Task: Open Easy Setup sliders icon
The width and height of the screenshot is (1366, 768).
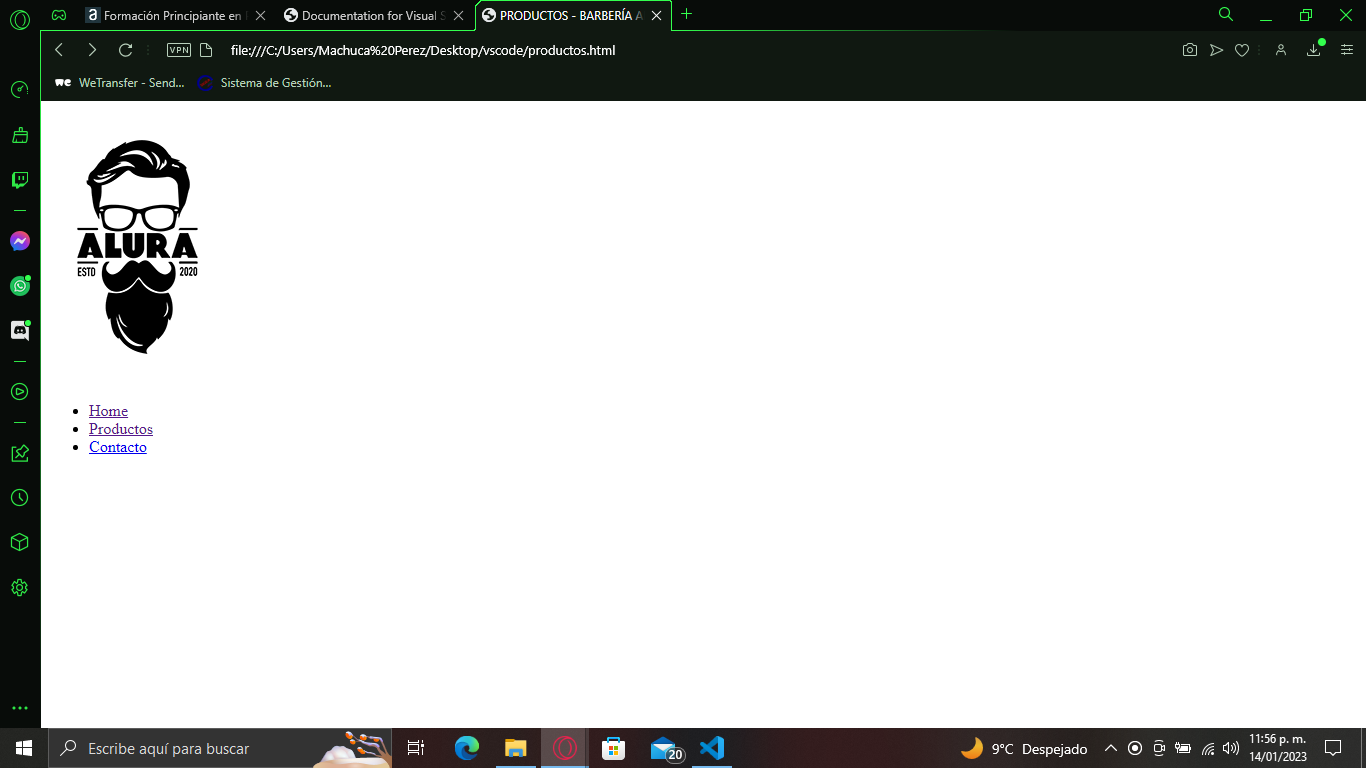Action: tap(1345, 50)
